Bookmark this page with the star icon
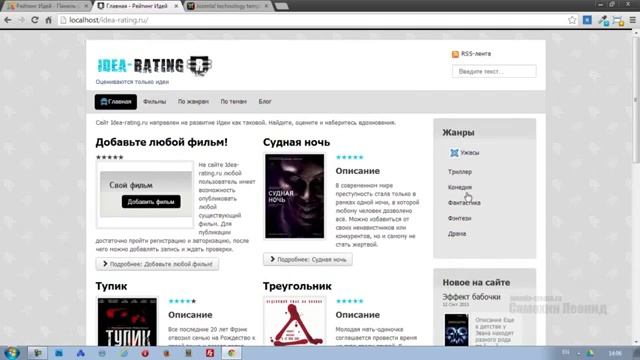Viewport: 640px width, 360px height. click(572, 20)
